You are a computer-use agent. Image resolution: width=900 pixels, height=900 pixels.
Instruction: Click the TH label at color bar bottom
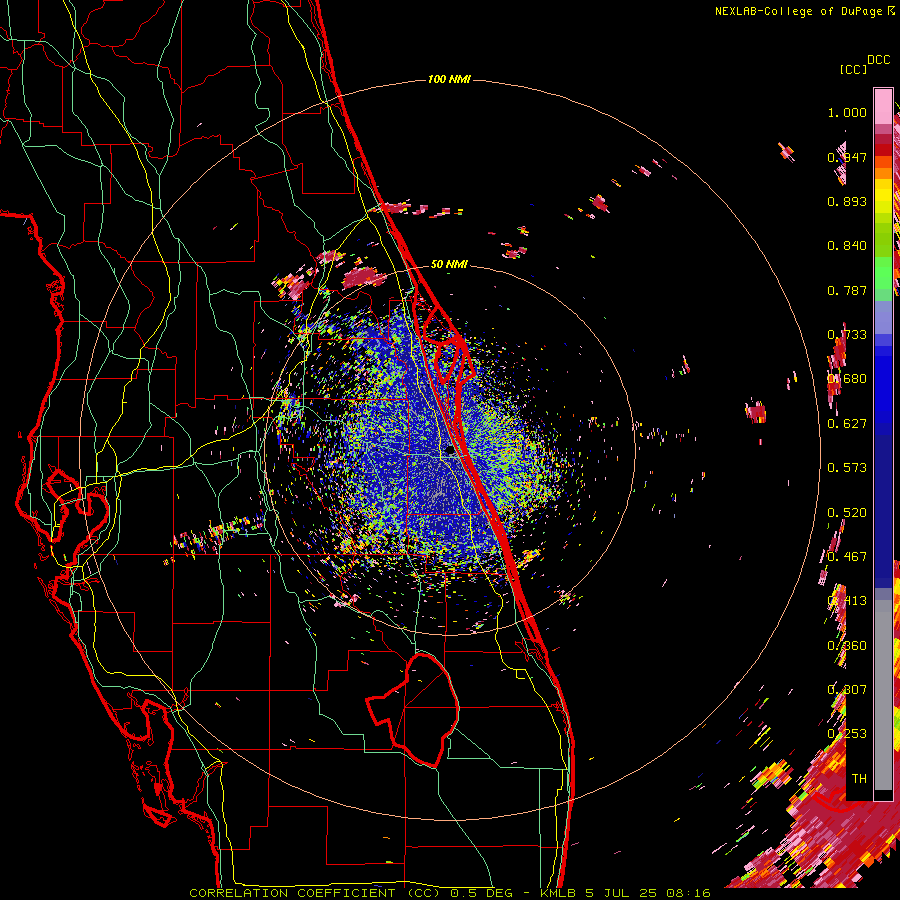pyautogui.click(x=859, y=778)
